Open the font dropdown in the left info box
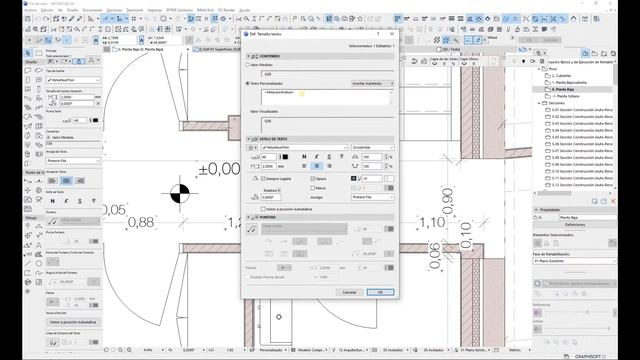Screen dimensions: 640x360 pyautogui.click(x=73, y=80)
